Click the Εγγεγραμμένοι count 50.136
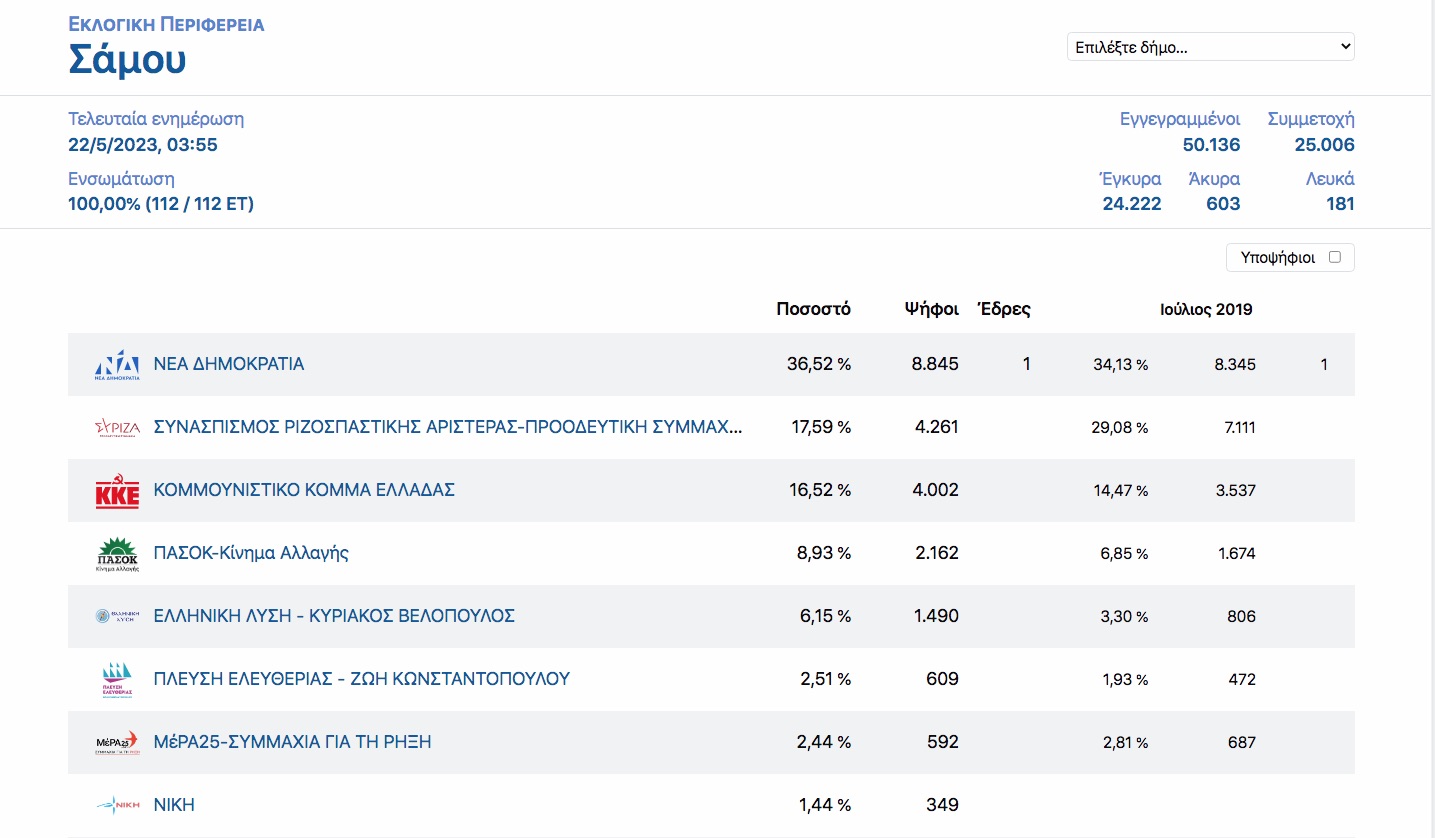1435x838 pixels. [1211, 145]
